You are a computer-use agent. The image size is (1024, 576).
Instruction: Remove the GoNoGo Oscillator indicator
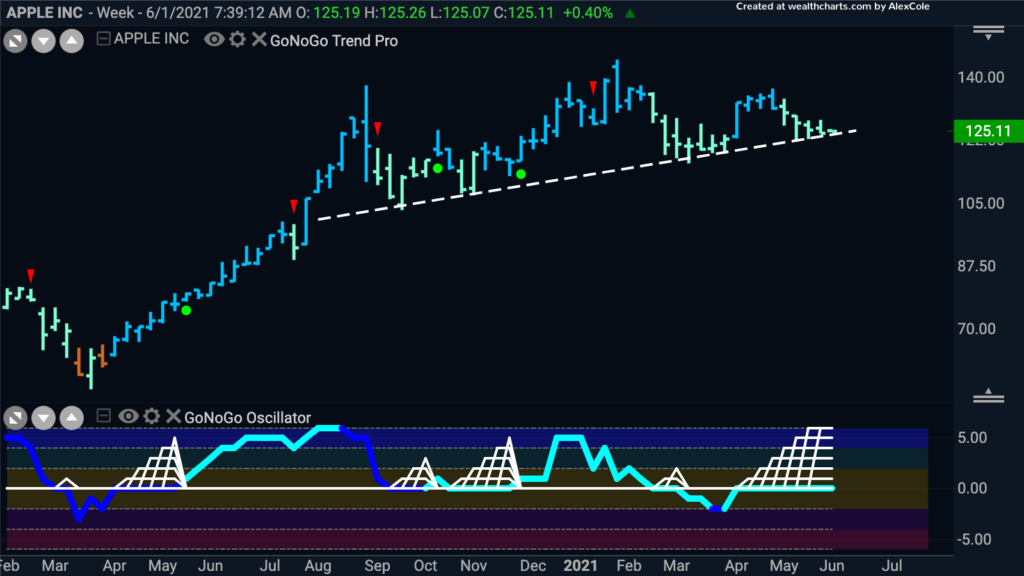pyautogui.click(x=173, y=416)
